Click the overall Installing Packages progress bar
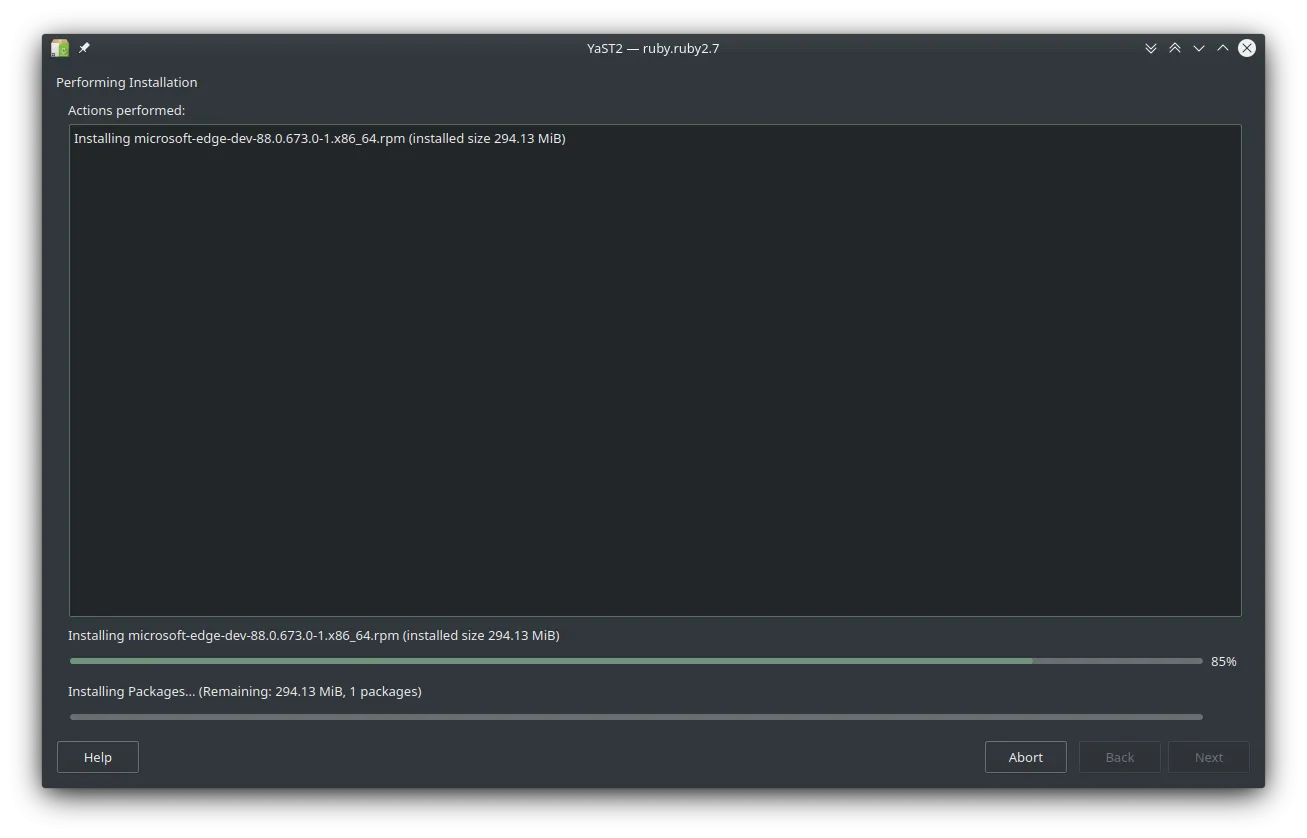Screen dimensions: 1307x838 pos(634,716)
